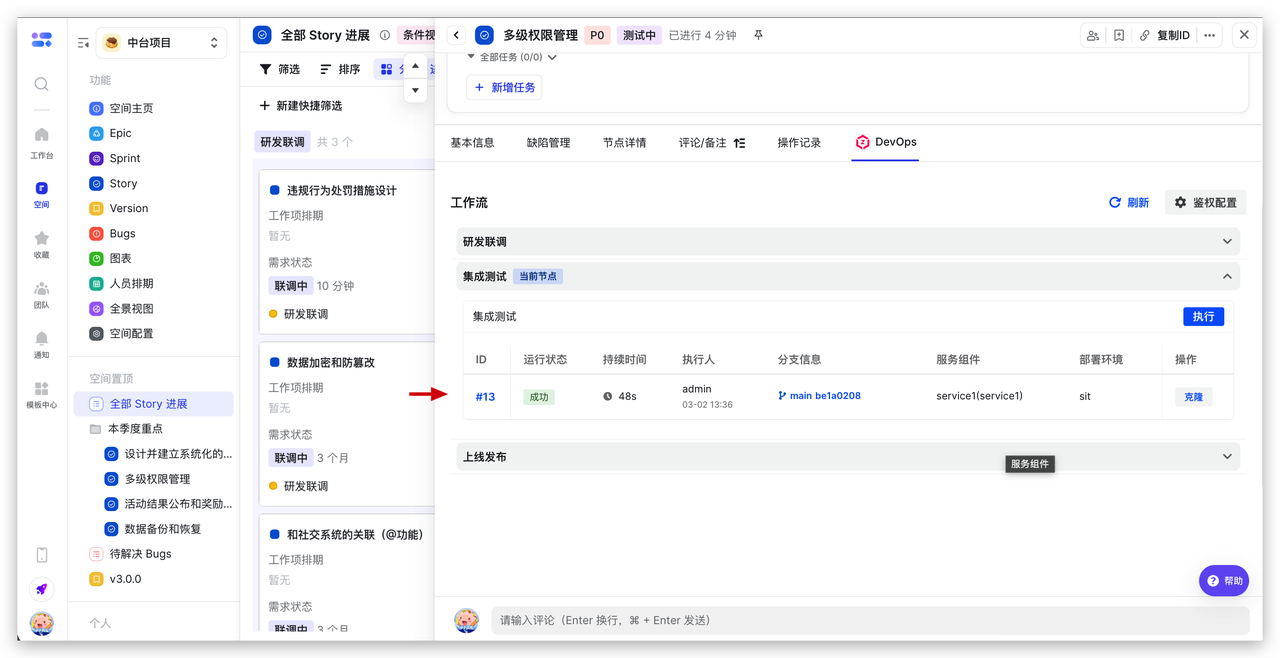Click the search icon in left rail

pyautogui.click(x=41, y=85)
